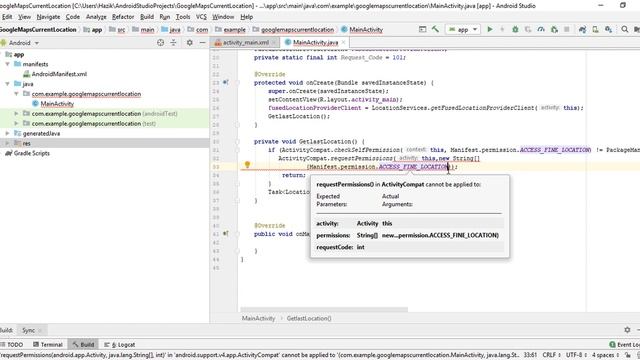Image resolution: width=640 pixels, height=360 pixels.
Task: Open the Tools menu
Action: pyautogui.click(x=183, y=17)
